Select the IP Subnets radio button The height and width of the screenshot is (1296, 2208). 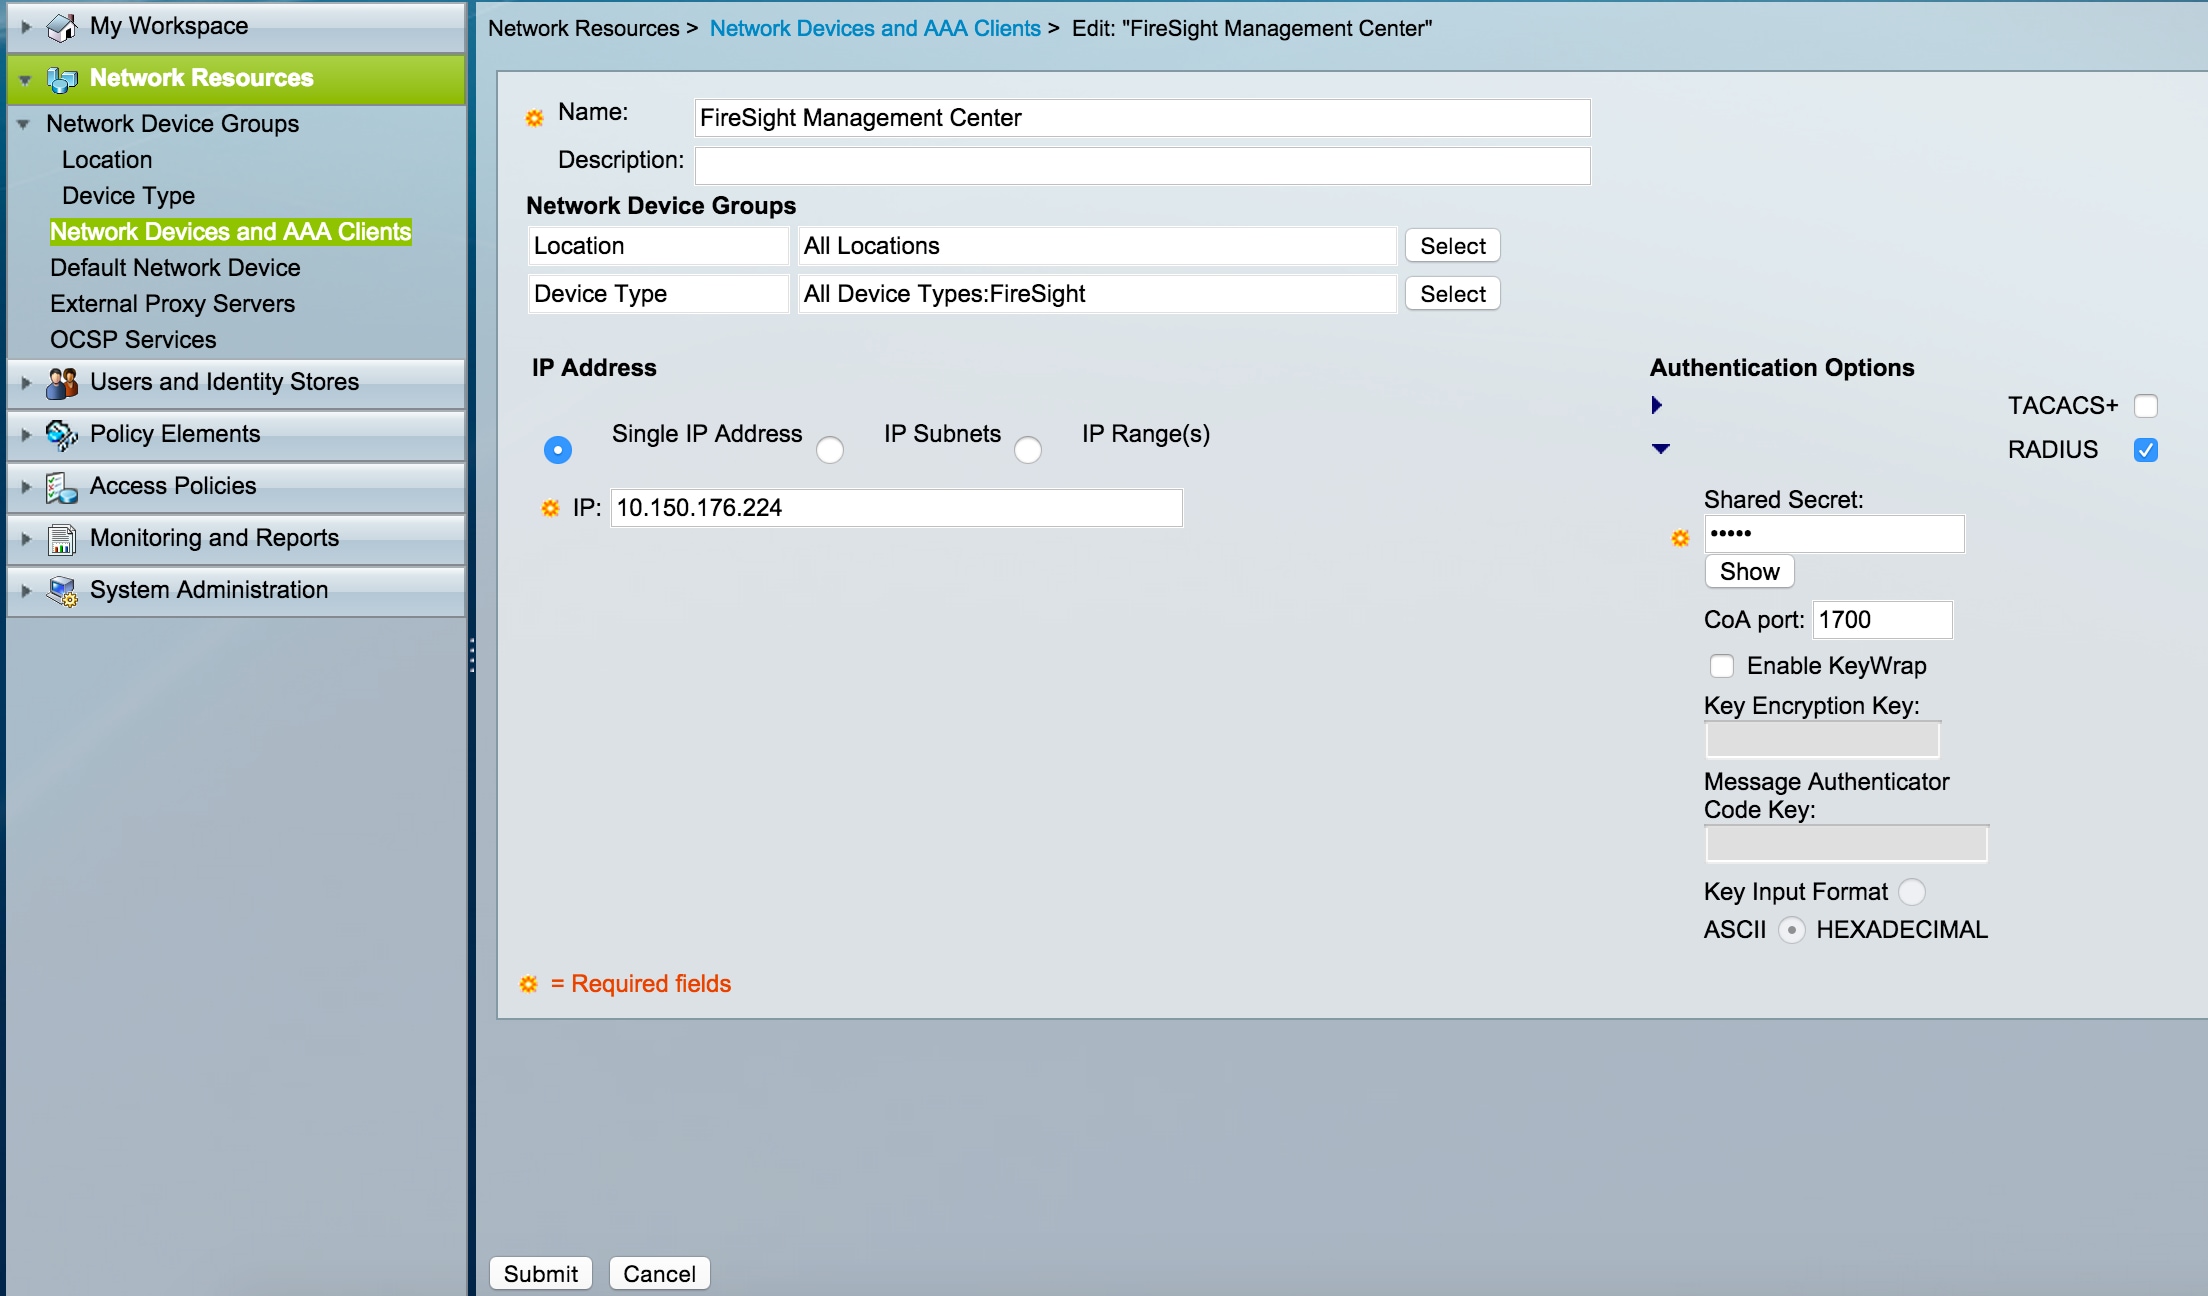(x=830, y=450)
